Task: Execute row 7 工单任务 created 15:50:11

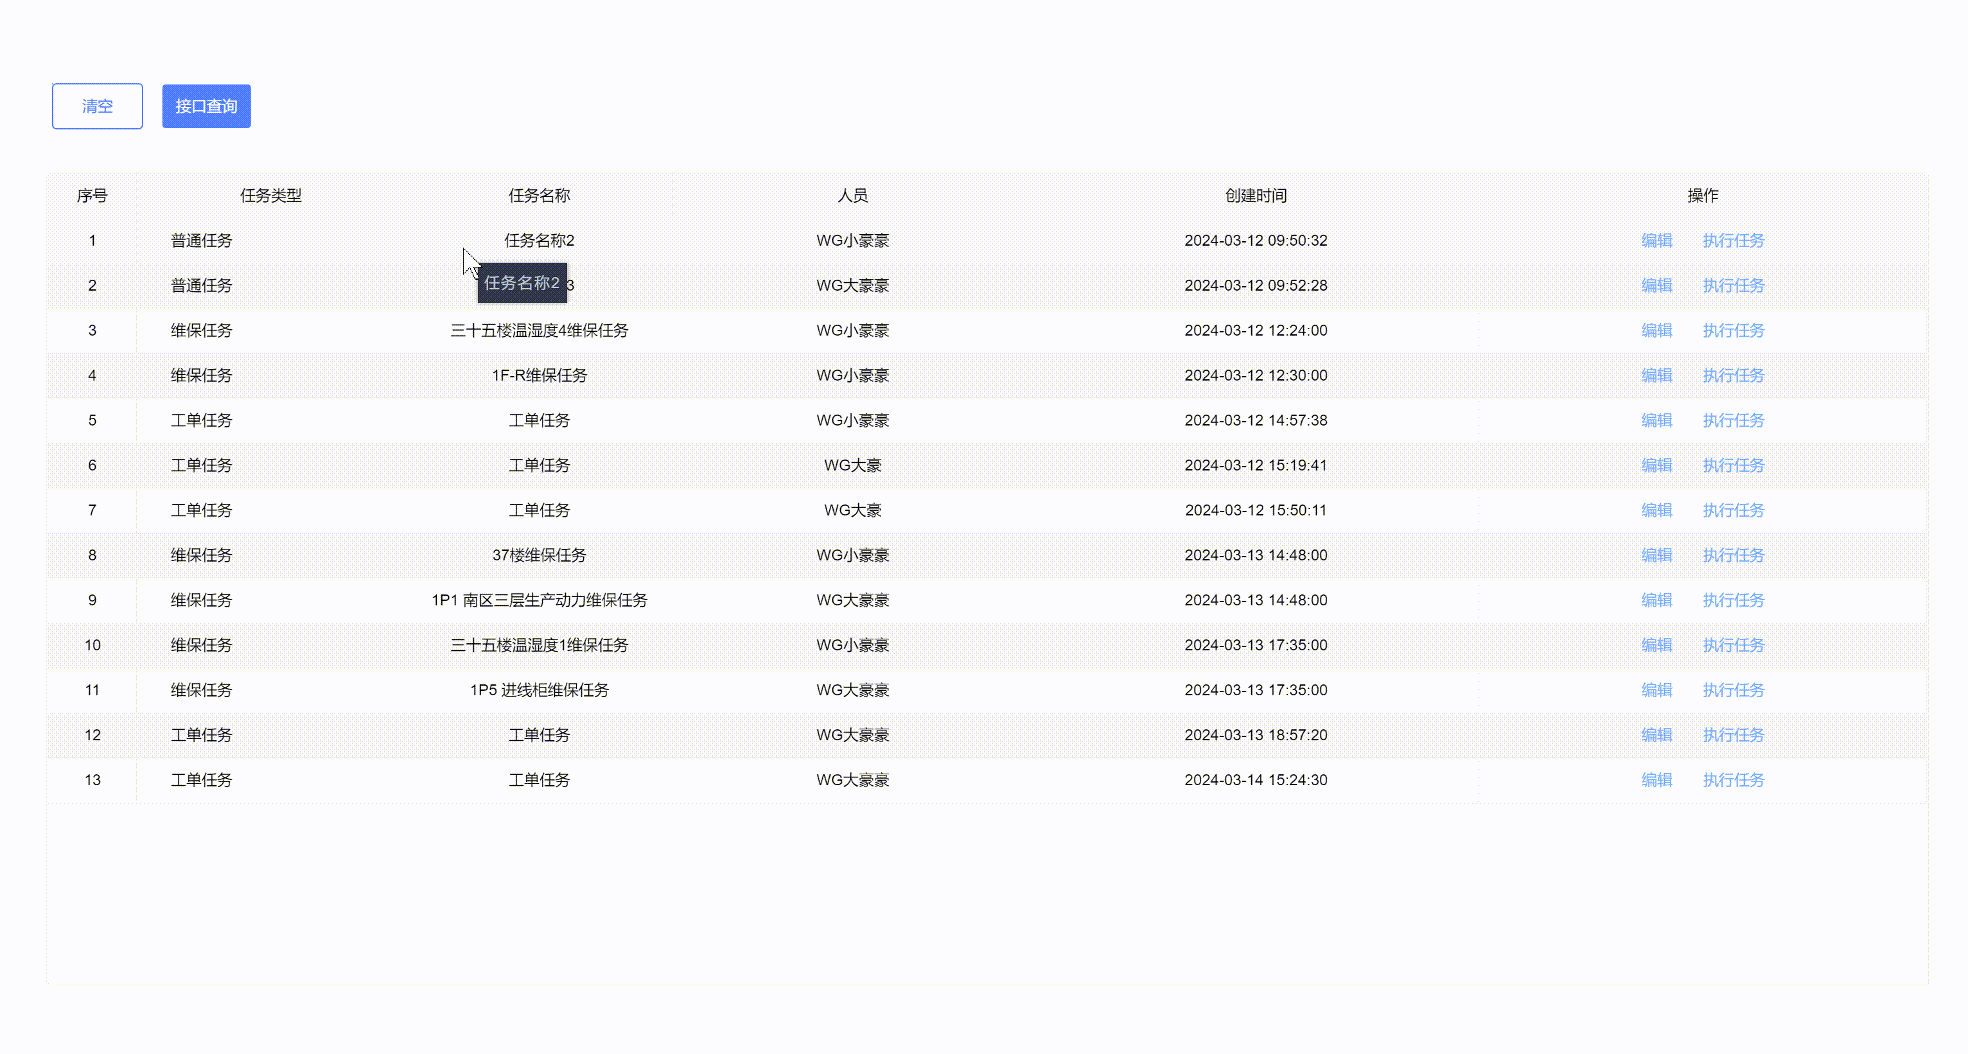Action: [x=1733, y=510]
